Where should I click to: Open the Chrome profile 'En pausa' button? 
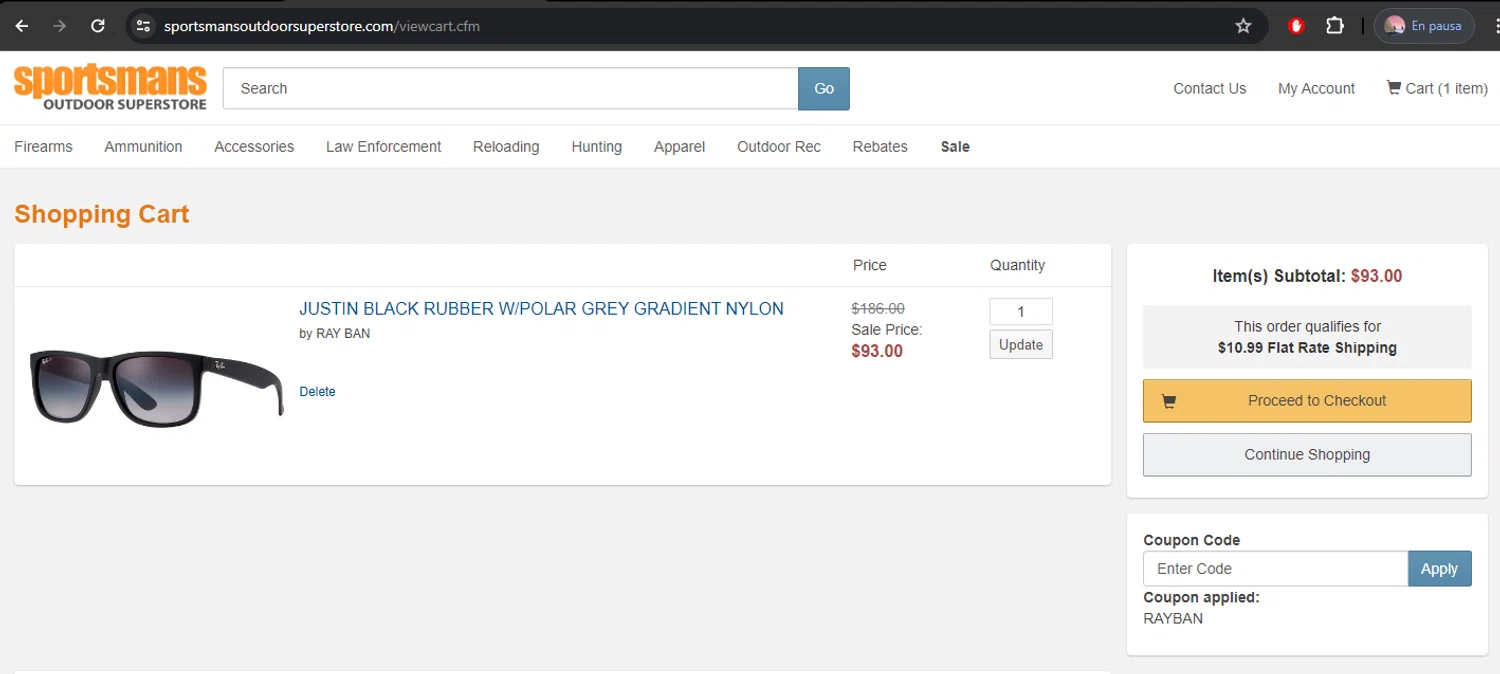[1424, 26]
